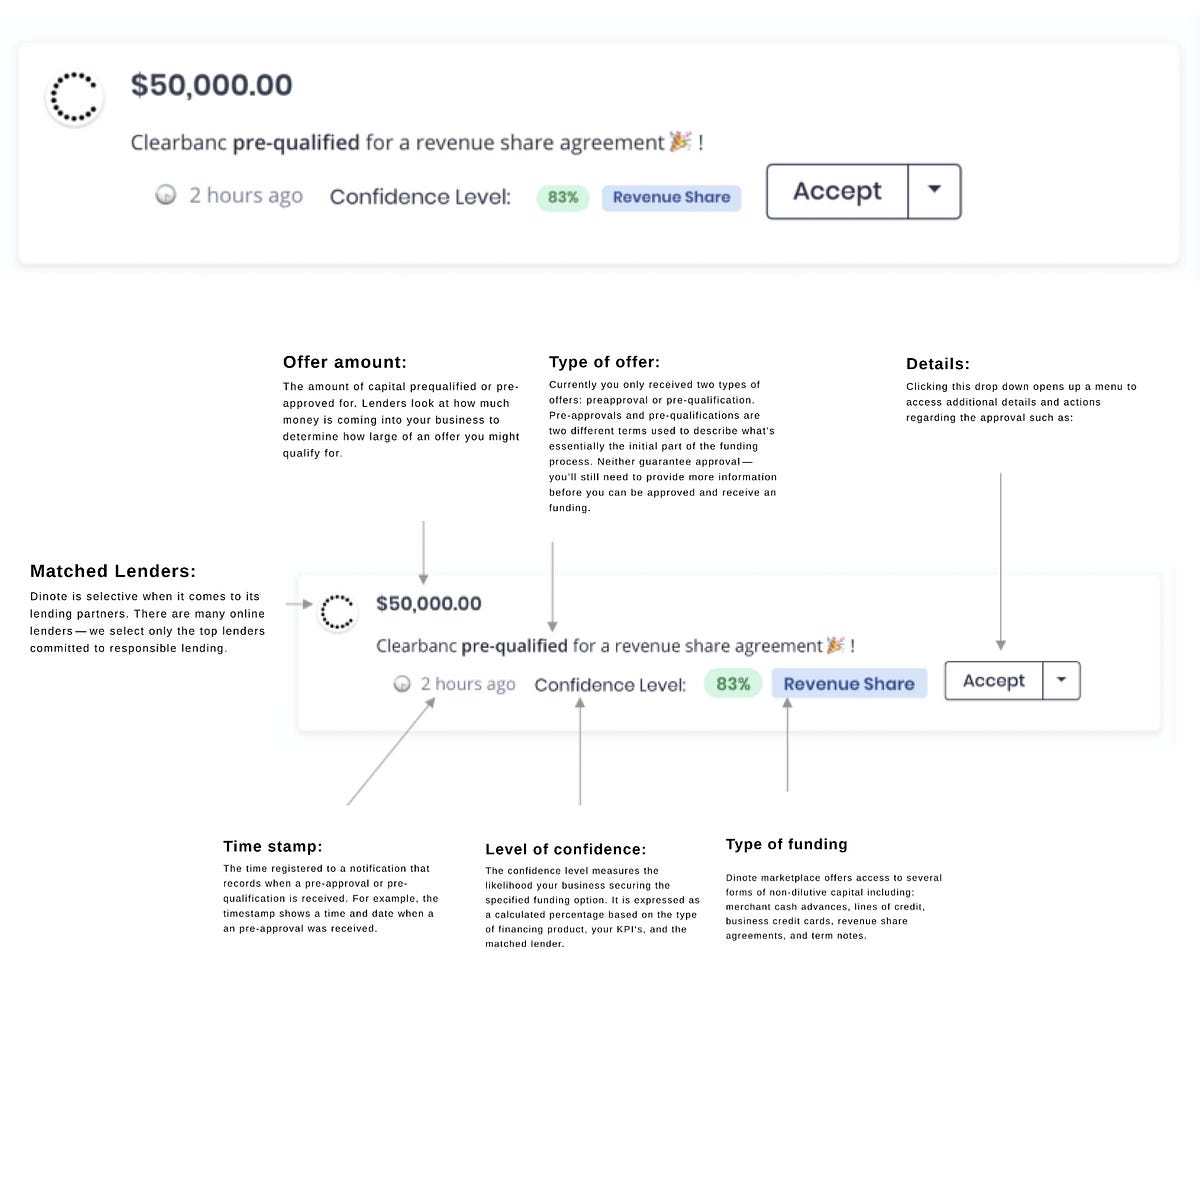Image resolution: width=1200 pixels, height=1200 pixels.
Task: Click the timestamp clock icon on the middle card
Action: 402,684
